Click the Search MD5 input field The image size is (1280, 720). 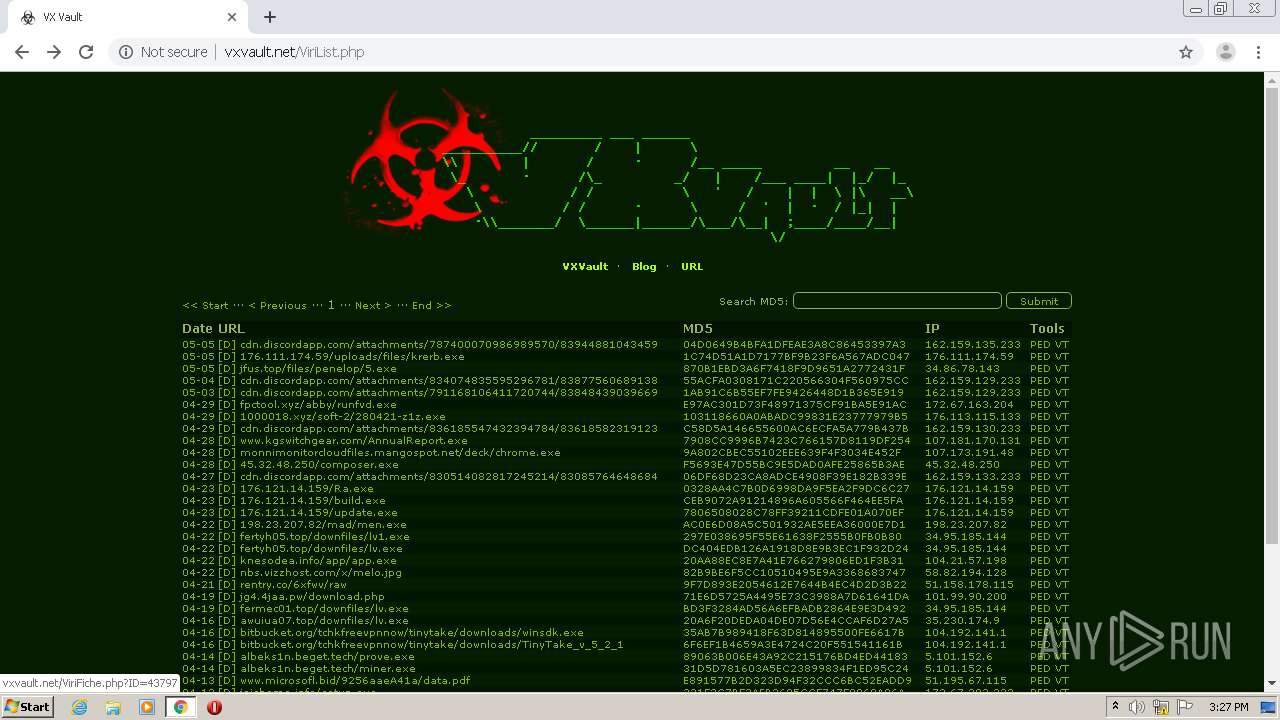897,301
